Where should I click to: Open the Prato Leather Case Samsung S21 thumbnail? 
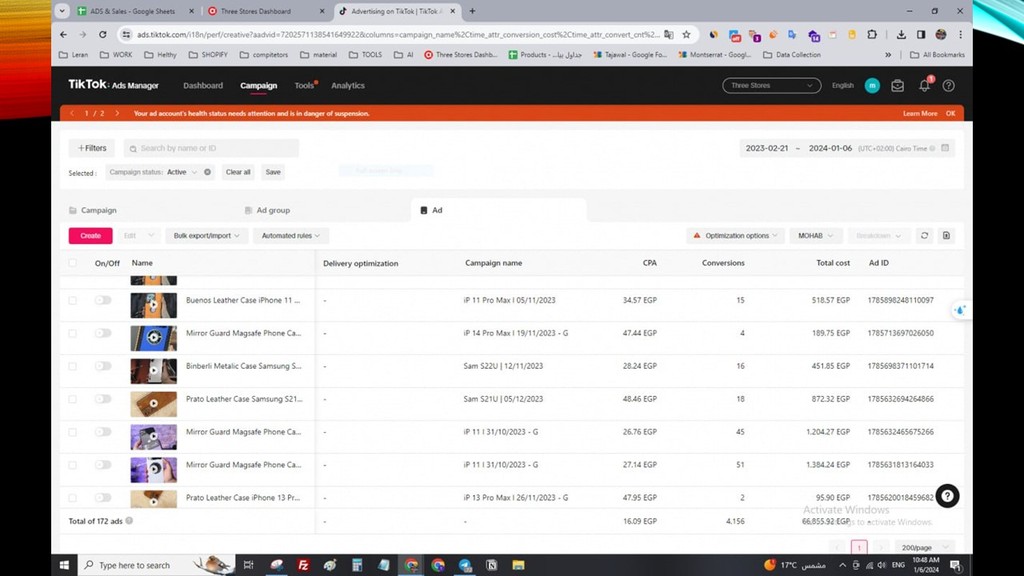pyautogui.click(x=153, y=404)
